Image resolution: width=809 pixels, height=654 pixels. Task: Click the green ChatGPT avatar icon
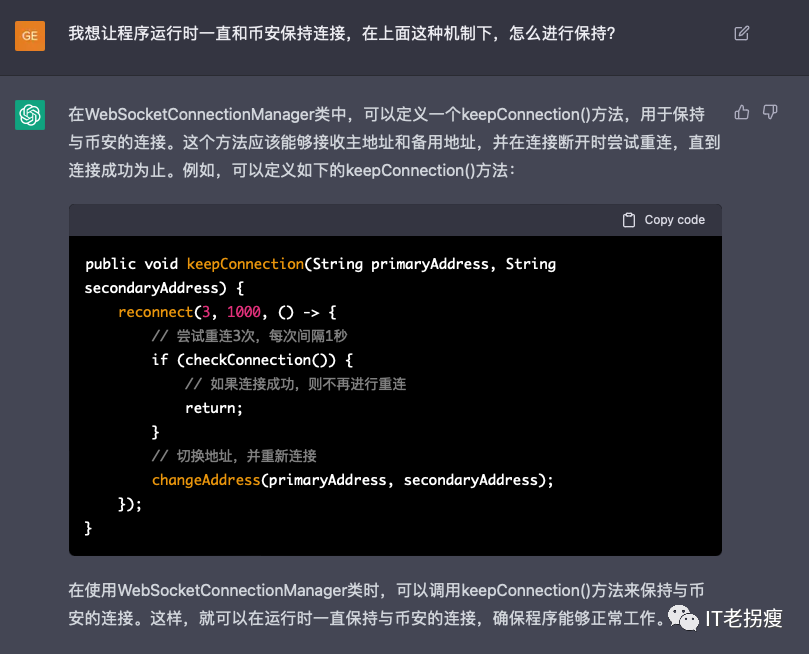point(30,115)
